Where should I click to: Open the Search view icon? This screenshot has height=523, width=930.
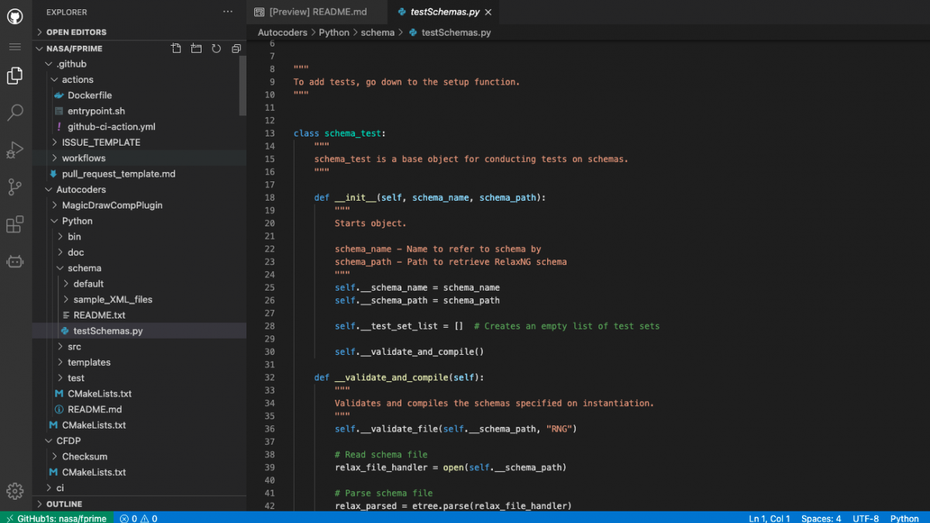[15, 113]
